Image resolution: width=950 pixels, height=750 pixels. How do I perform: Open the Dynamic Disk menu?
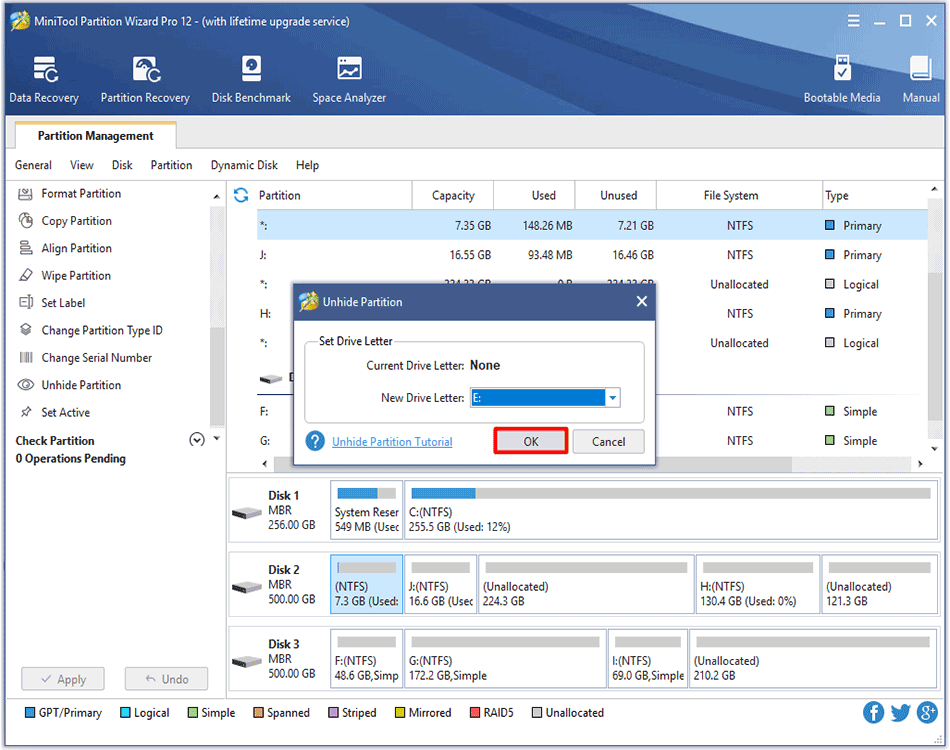(x=244, y=165)
